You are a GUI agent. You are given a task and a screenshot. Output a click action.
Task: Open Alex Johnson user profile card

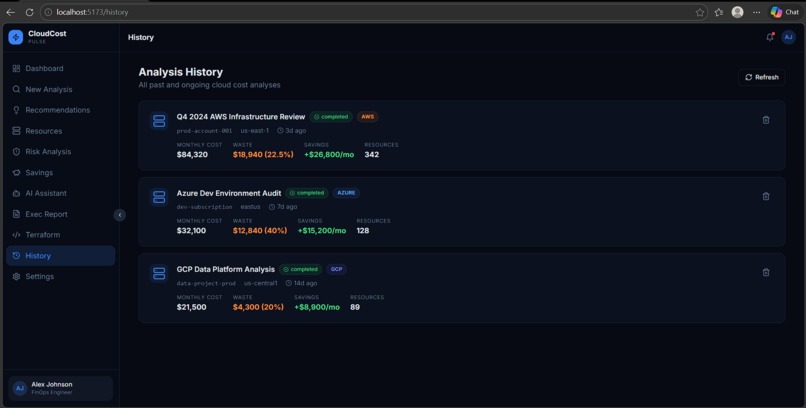pyautogui.click(x=61, y=388)
